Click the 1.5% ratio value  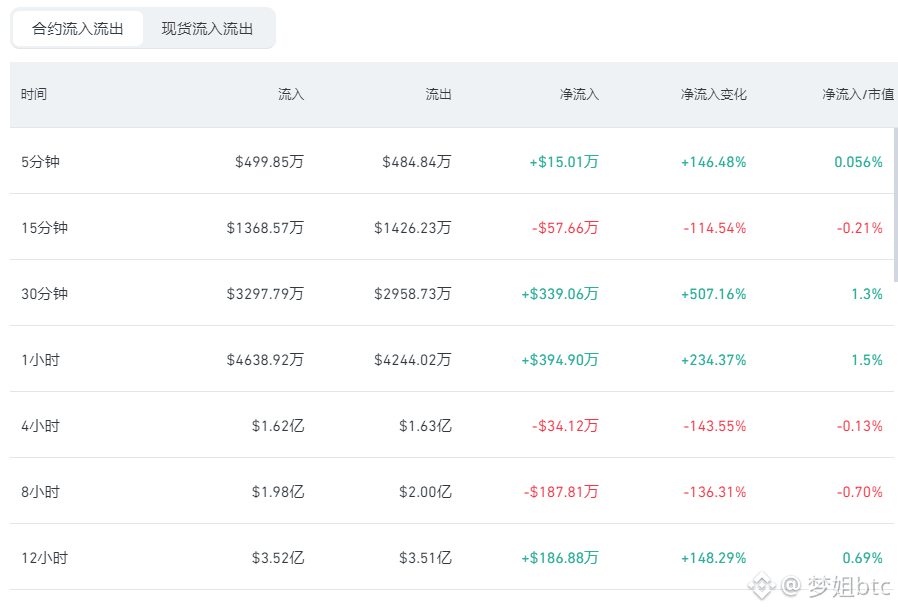(867, 360)
